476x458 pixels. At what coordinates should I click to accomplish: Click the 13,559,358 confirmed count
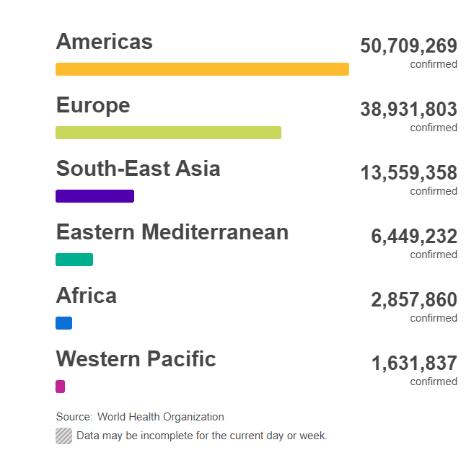409,173
